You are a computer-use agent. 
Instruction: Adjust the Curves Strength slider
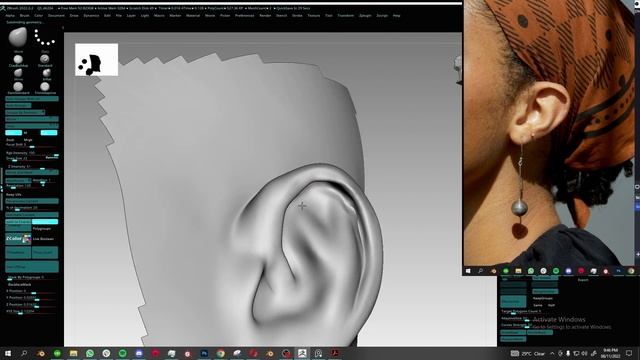pos(516,325)
